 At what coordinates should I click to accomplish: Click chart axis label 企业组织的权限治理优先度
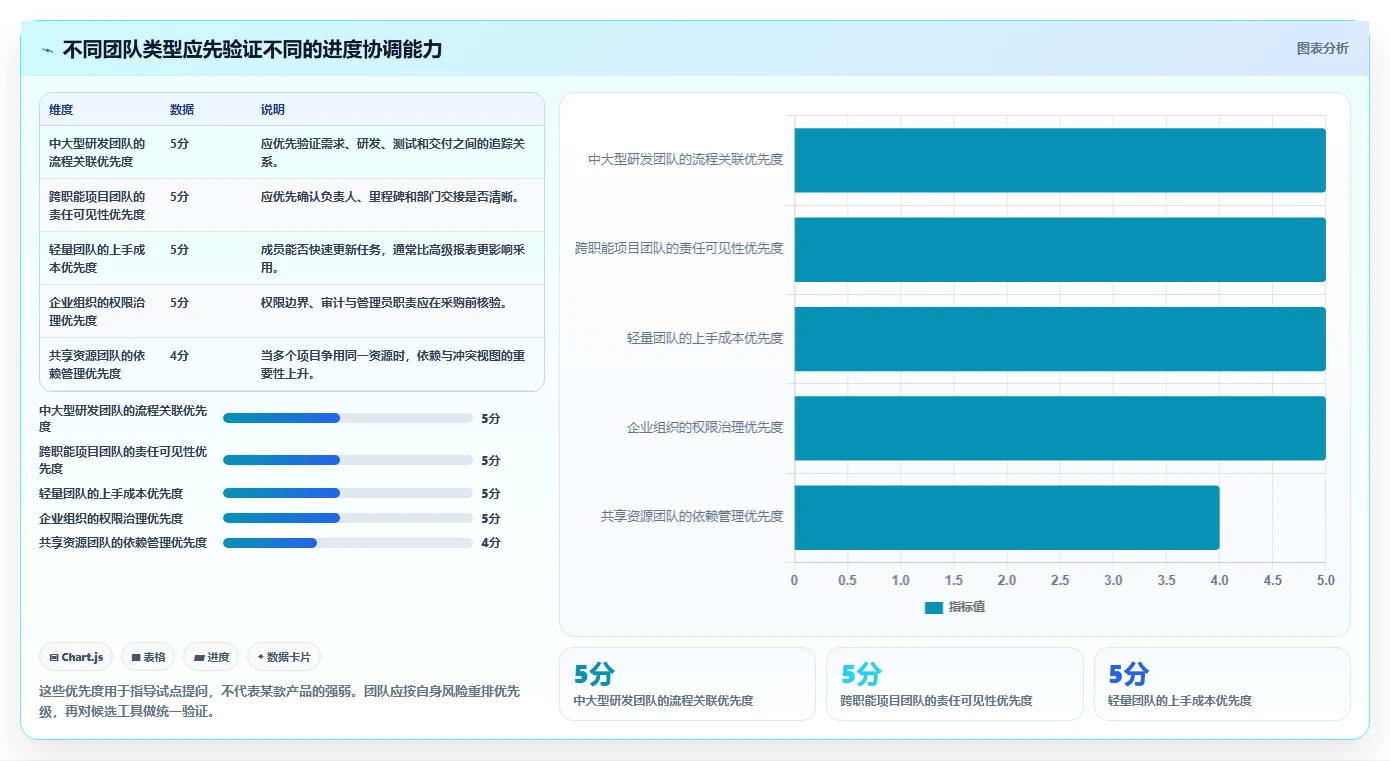click(x=705, y=428)
